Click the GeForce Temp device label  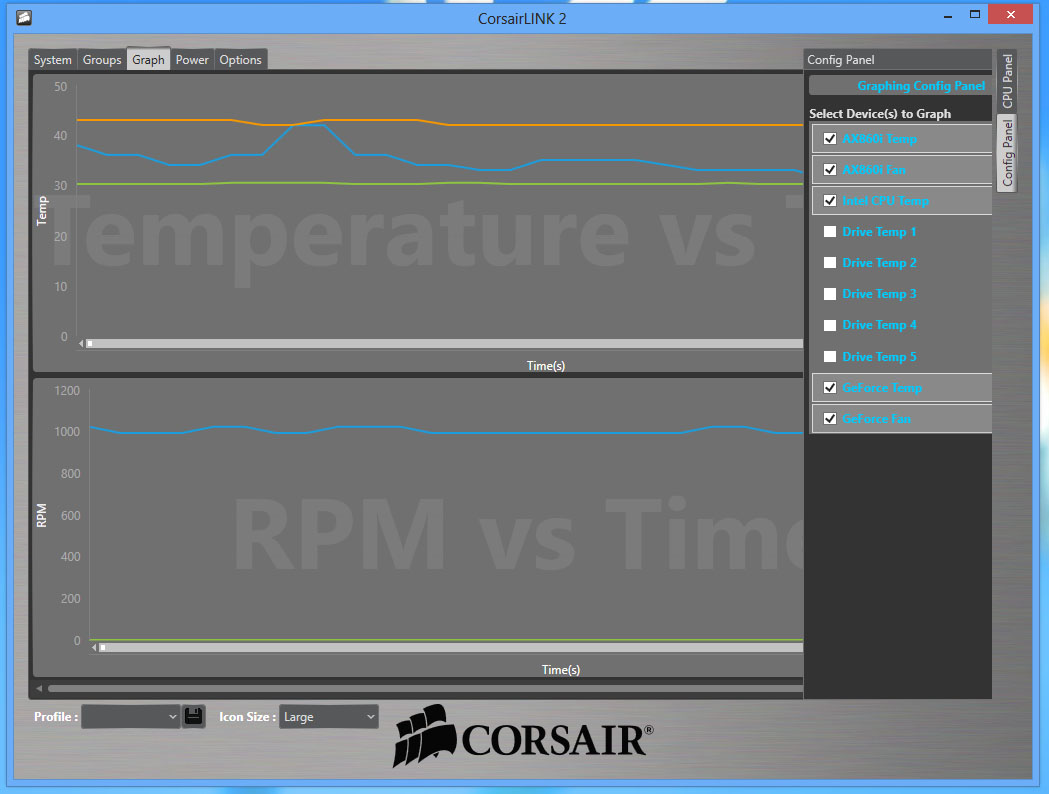click(x=882, y=387)
